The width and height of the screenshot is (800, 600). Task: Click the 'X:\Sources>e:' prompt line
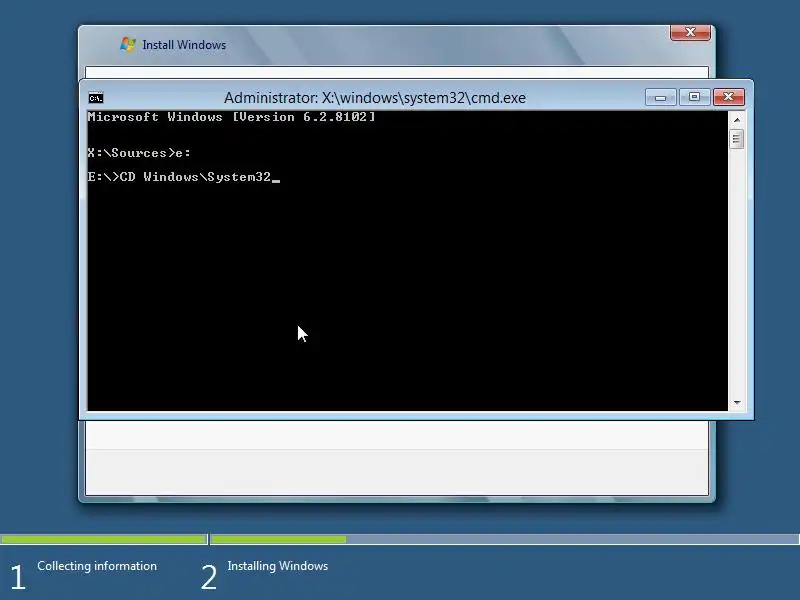click(x=139, y=153)
